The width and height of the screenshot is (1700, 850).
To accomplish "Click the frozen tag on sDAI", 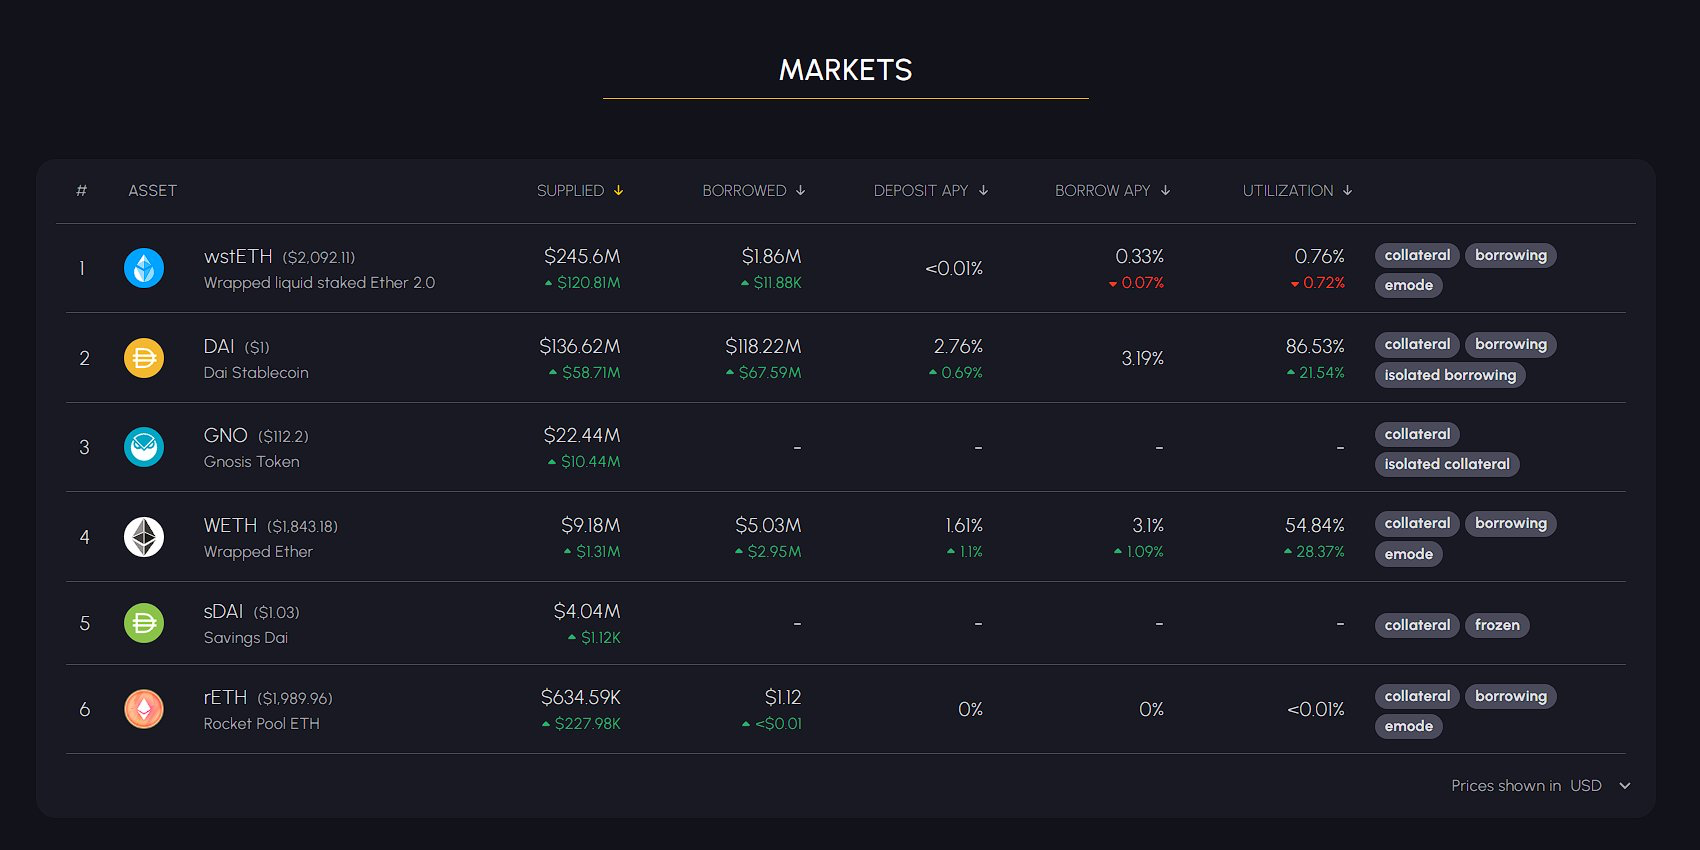I will coord(1496,625).
